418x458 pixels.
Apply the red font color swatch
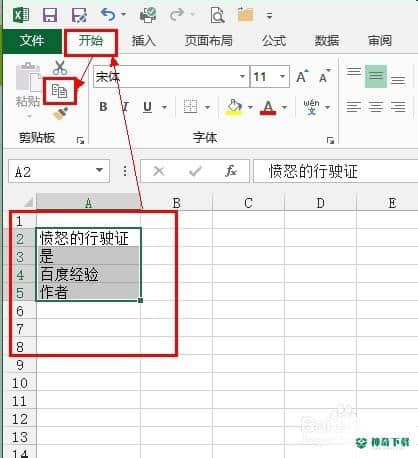(268, 107)
